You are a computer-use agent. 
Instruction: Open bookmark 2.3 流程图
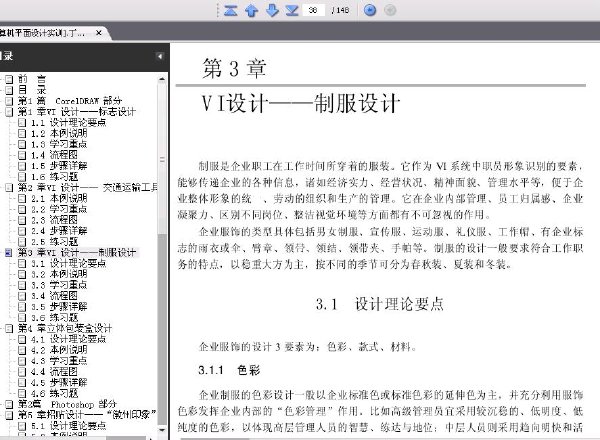point(54,220)
